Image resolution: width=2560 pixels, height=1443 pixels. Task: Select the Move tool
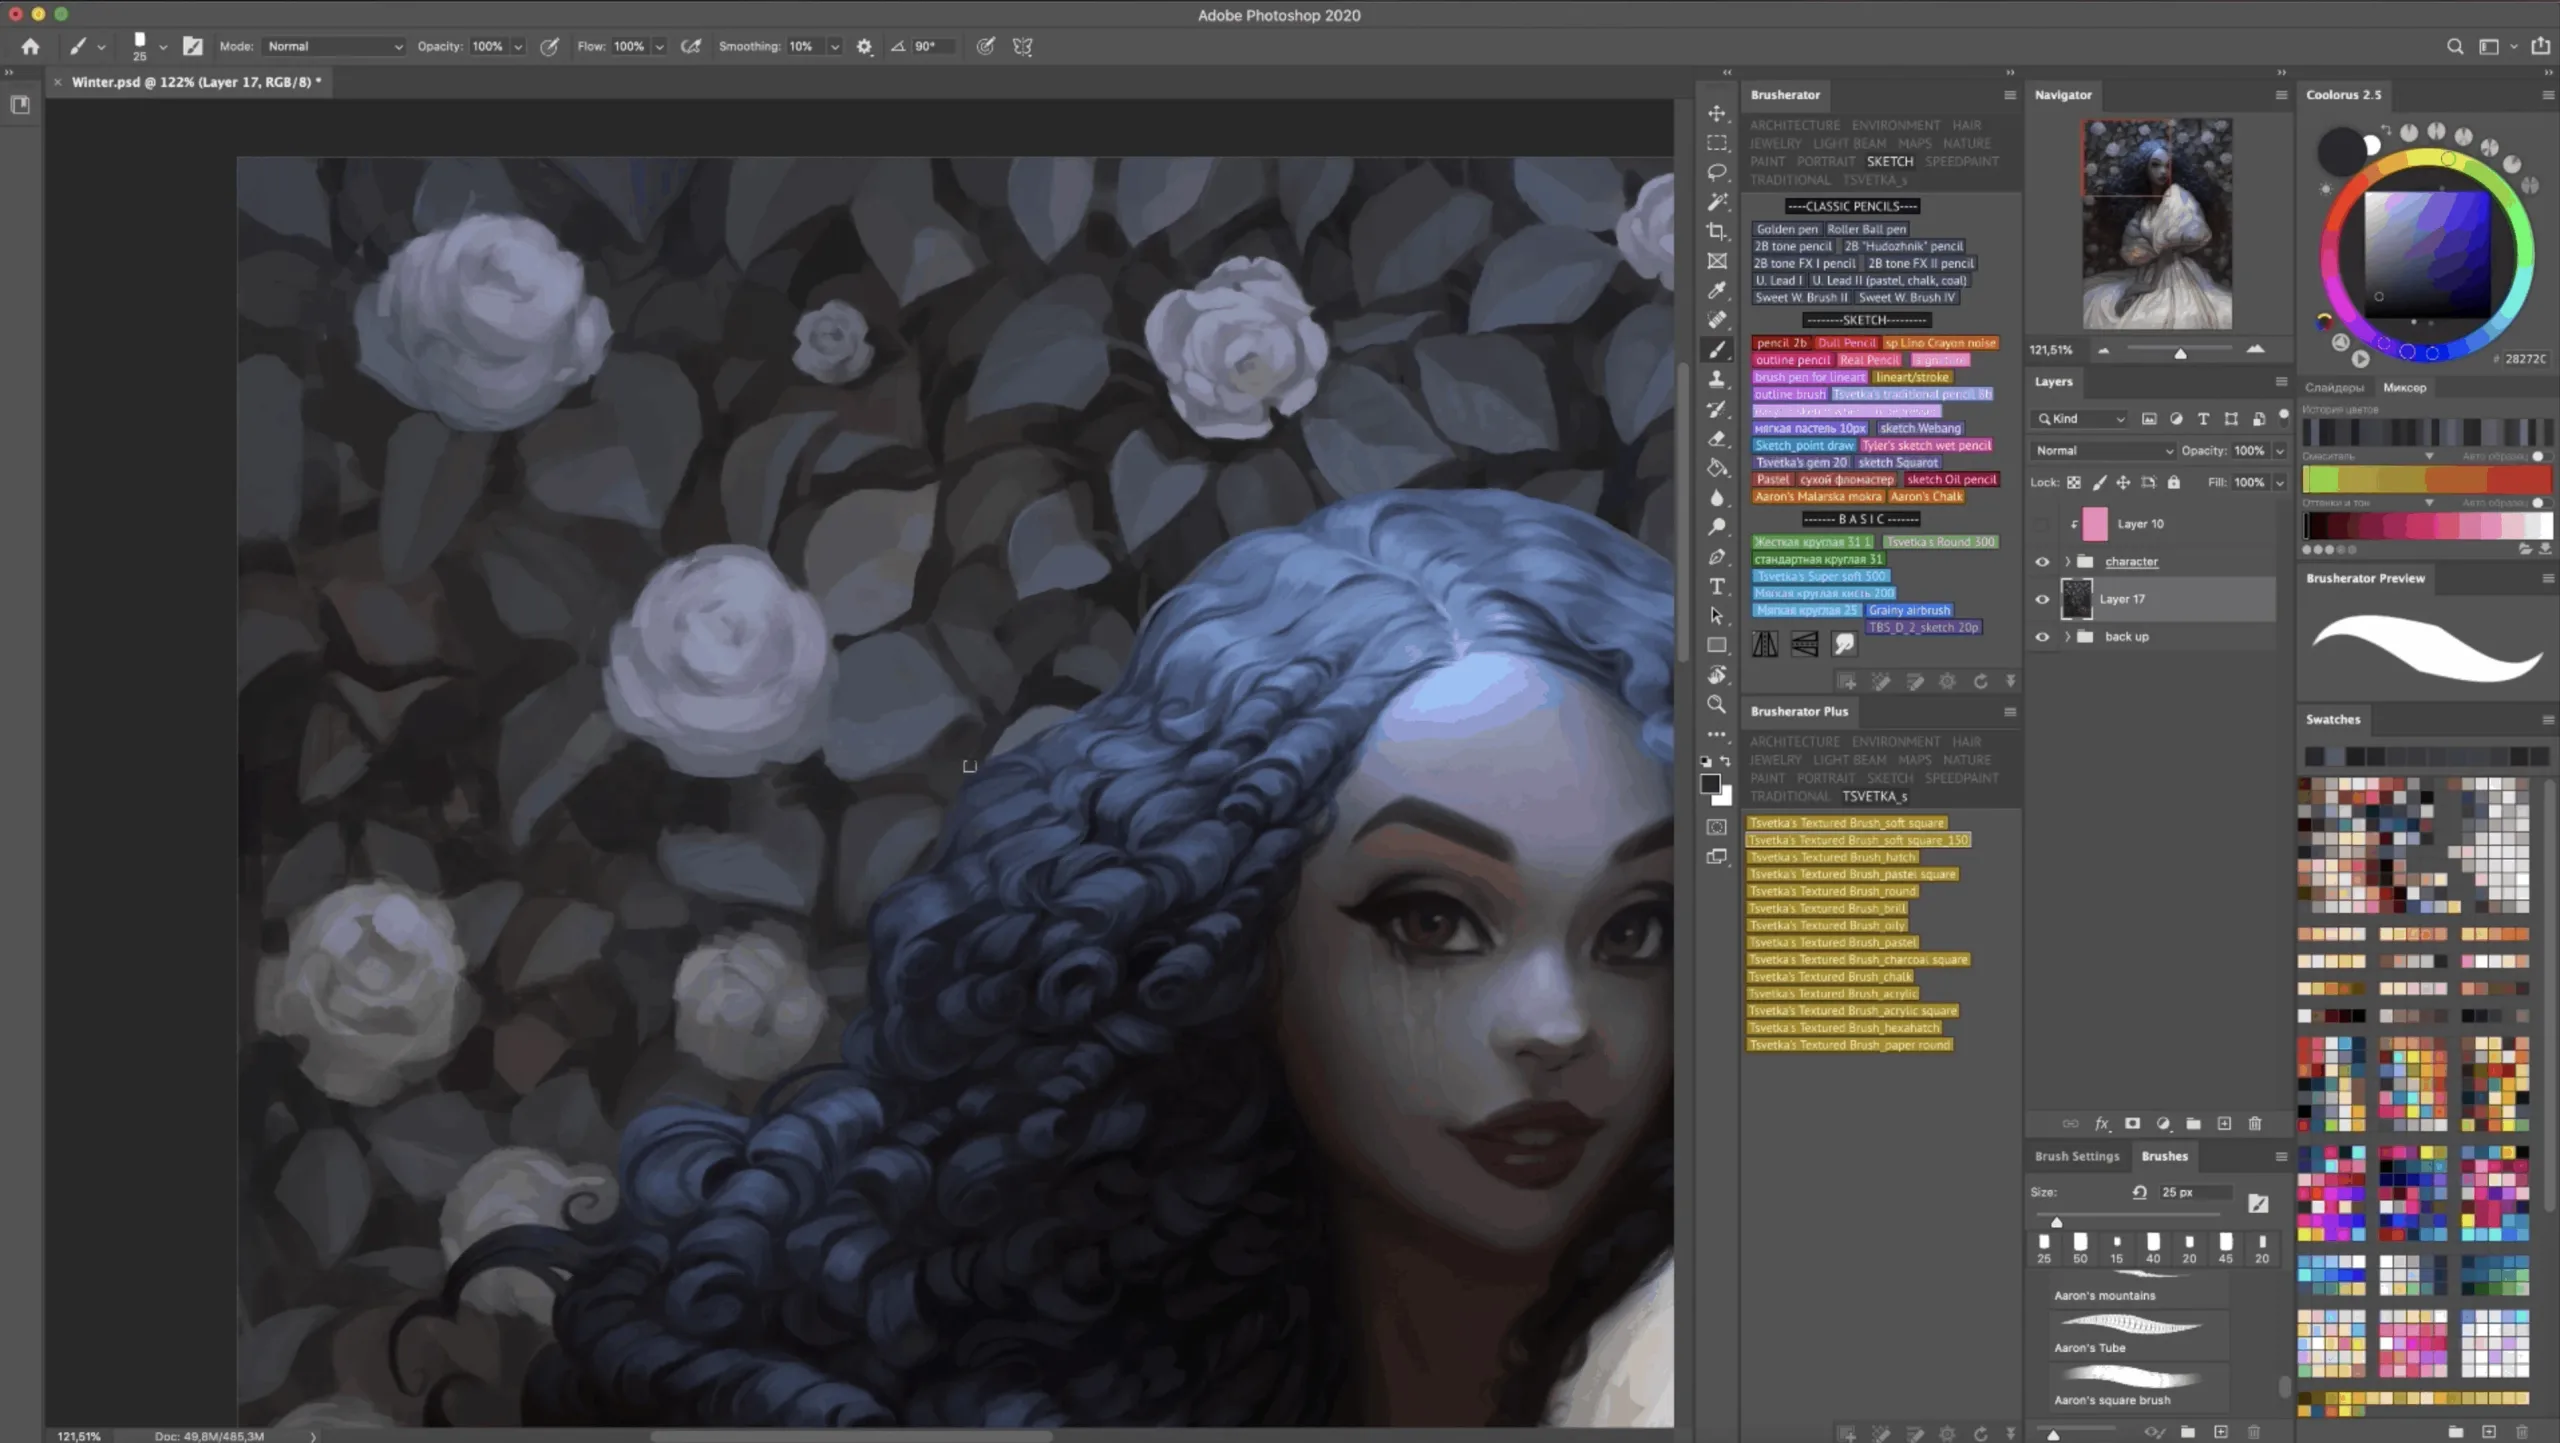tap(1716, 113)
